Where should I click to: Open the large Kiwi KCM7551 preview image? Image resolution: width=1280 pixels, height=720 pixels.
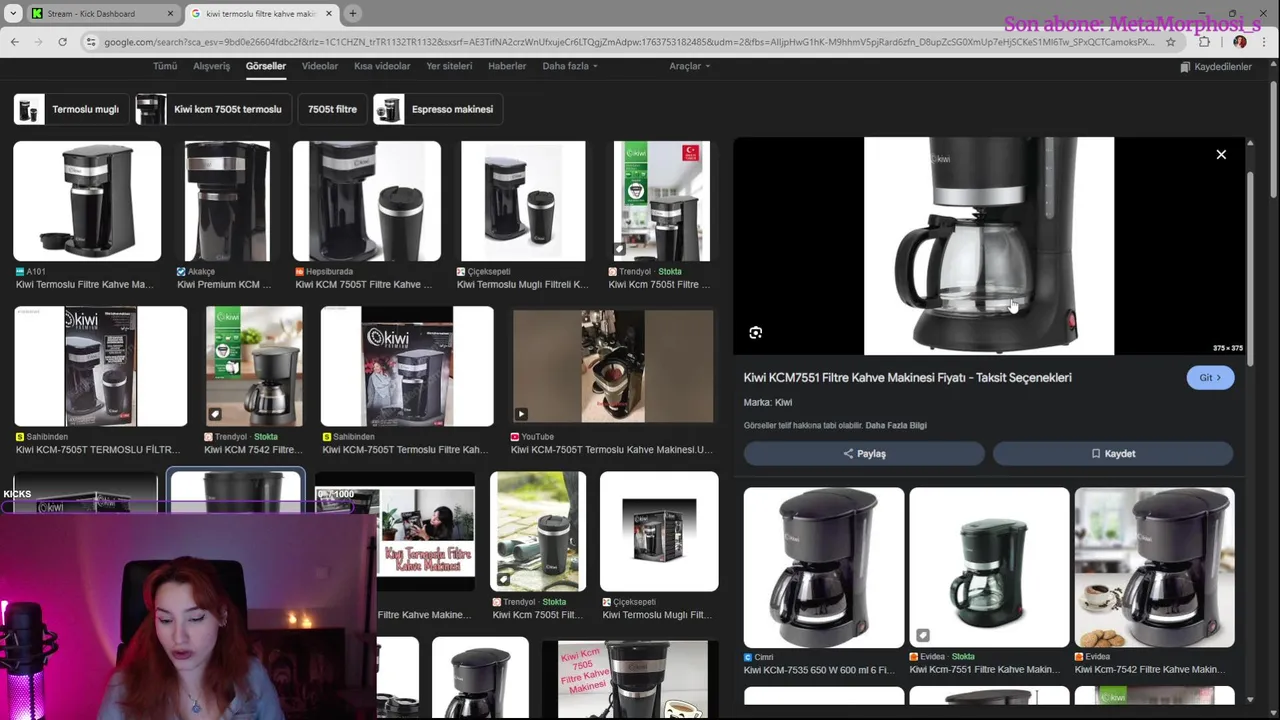[x=989, y=246]
